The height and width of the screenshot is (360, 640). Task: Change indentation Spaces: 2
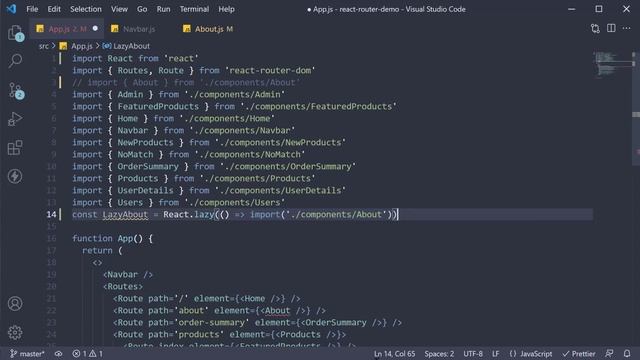[x=439, y=353]
